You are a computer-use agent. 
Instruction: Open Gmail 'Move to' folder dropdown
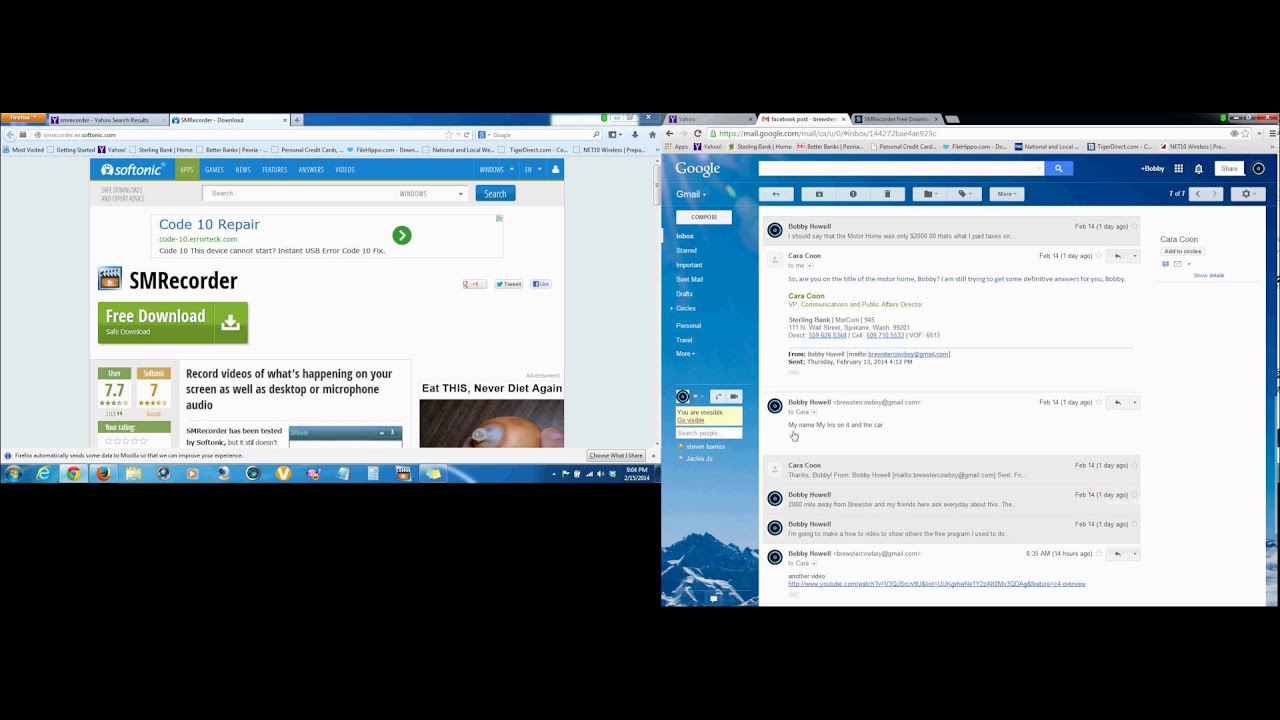pos(929,194)
